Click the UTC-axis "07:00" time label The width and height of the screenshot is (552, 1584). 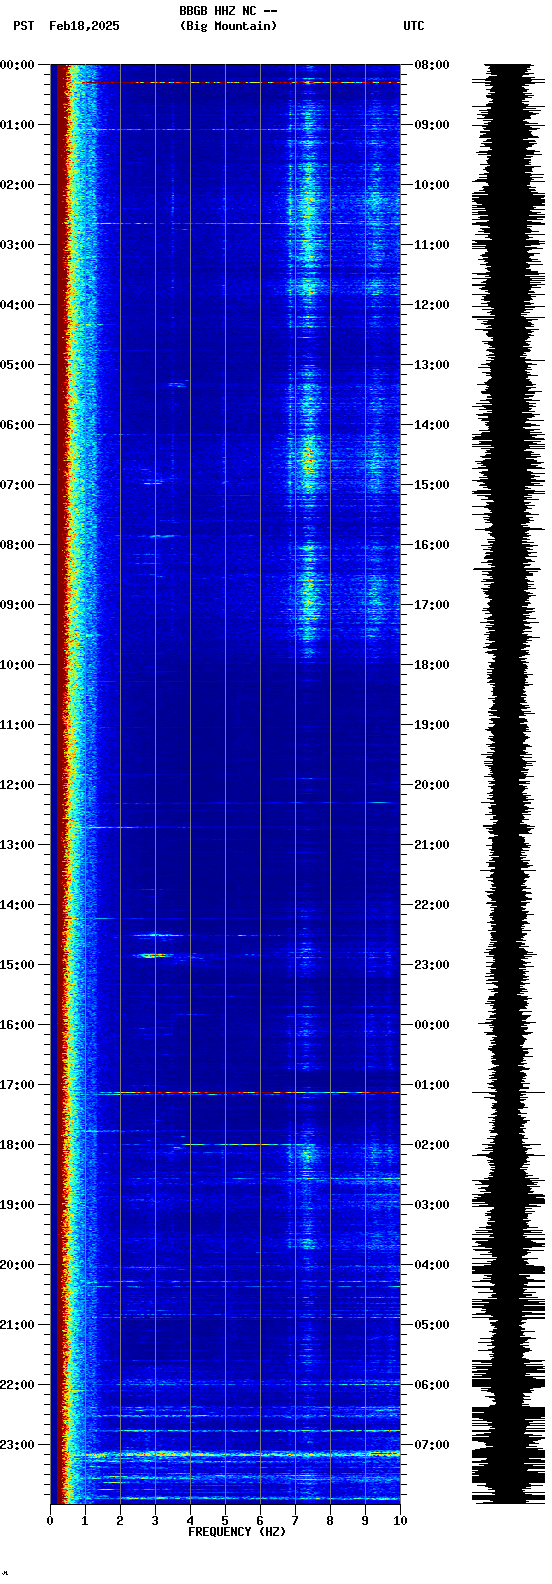(432, 1445)
